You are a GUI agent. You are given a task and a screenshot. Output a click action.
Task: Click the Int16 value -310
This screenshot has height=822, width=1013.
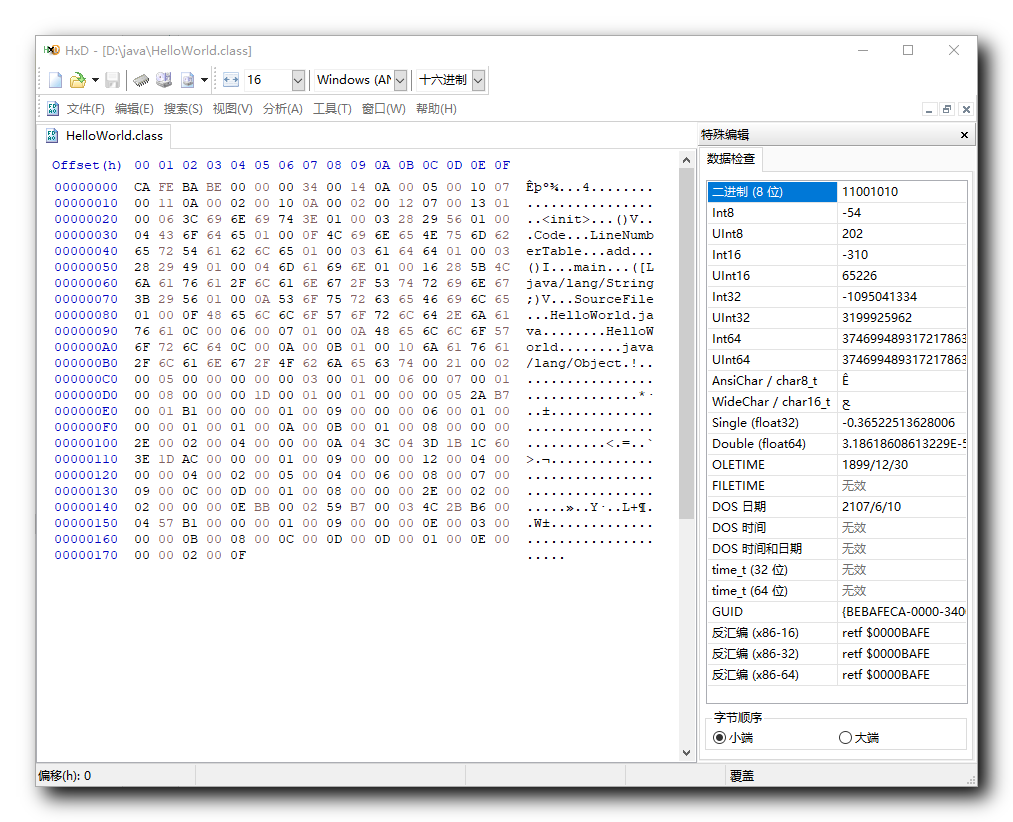pyautogui.click(x=855, y=255)
